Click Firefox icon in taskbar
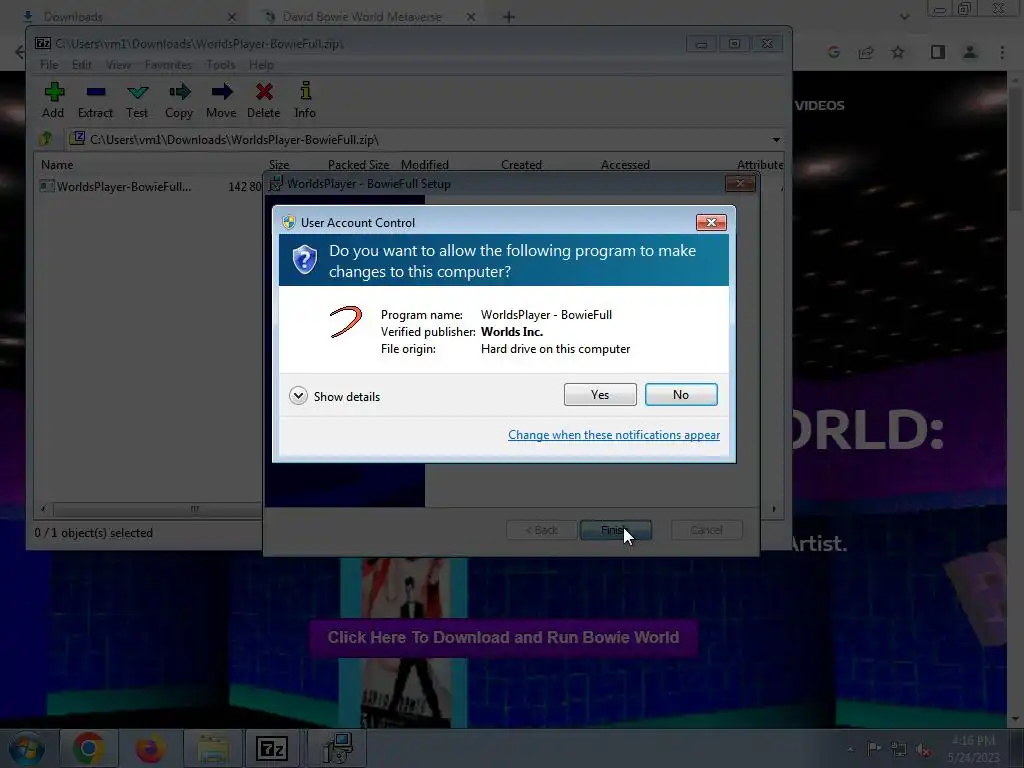The width and height of the screenshot is (1024, 768). [x=150, y=748]
